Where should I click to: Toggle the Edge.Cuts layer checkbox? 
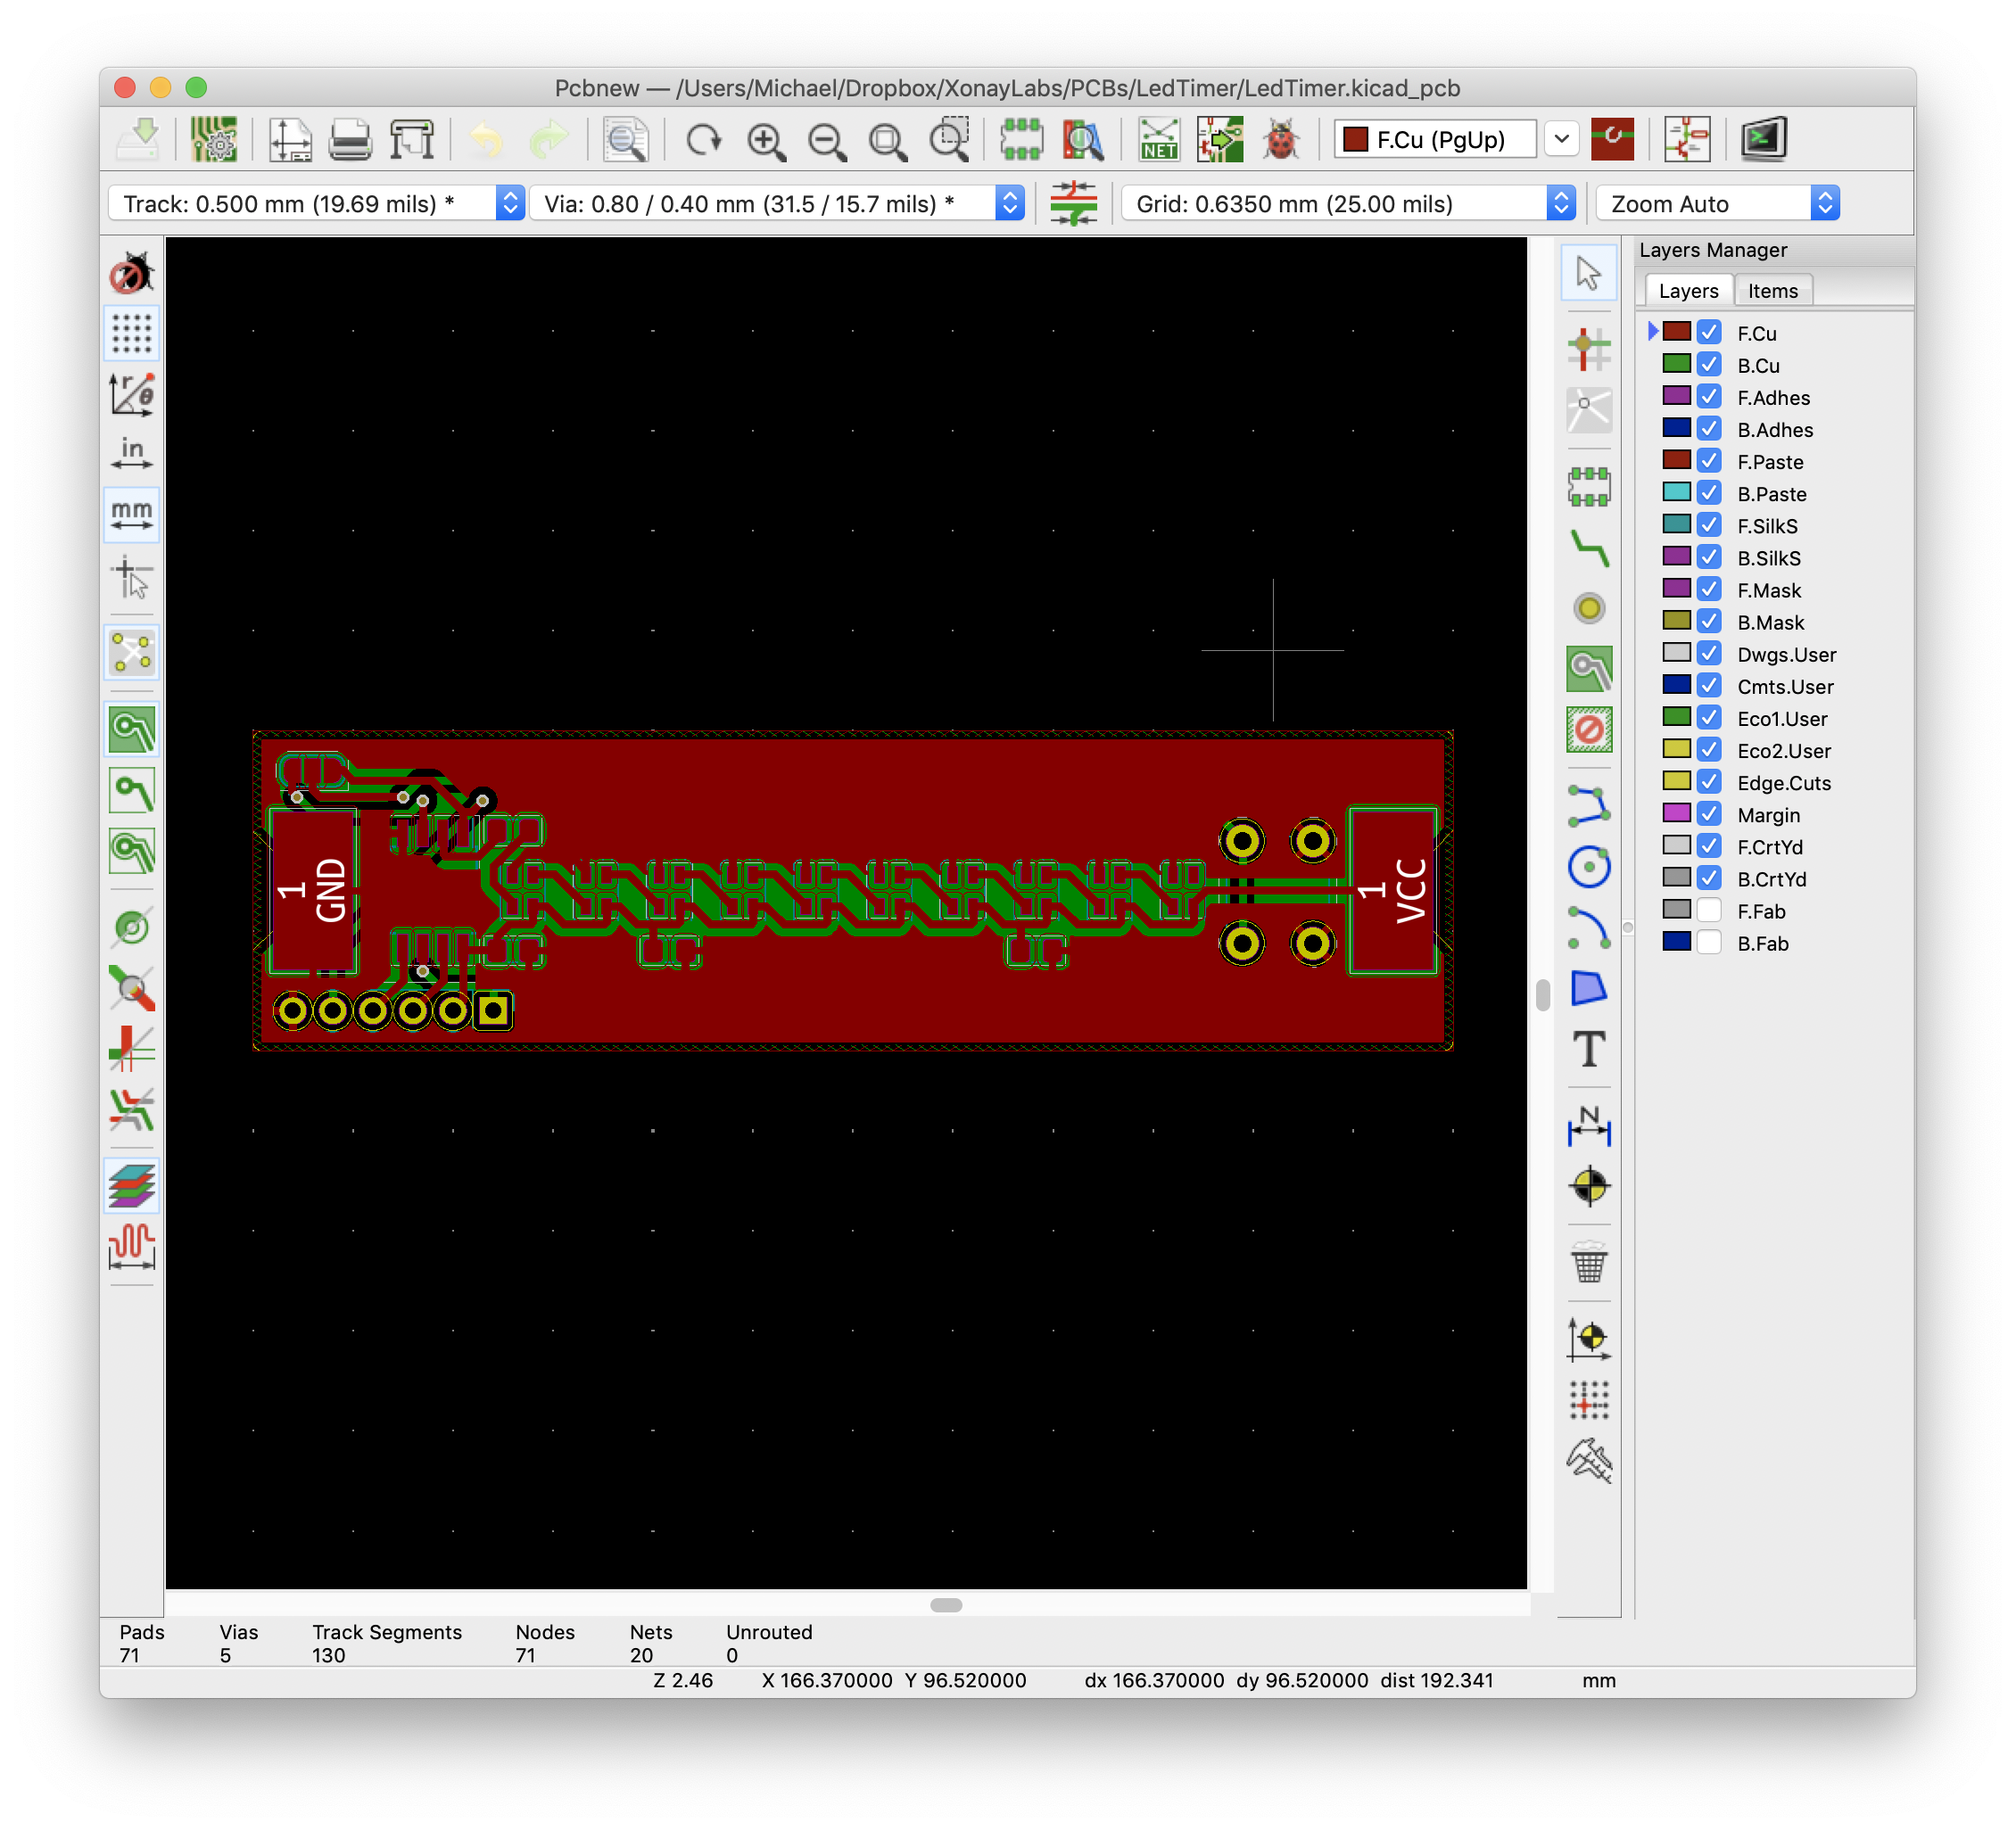(1709, 782)
